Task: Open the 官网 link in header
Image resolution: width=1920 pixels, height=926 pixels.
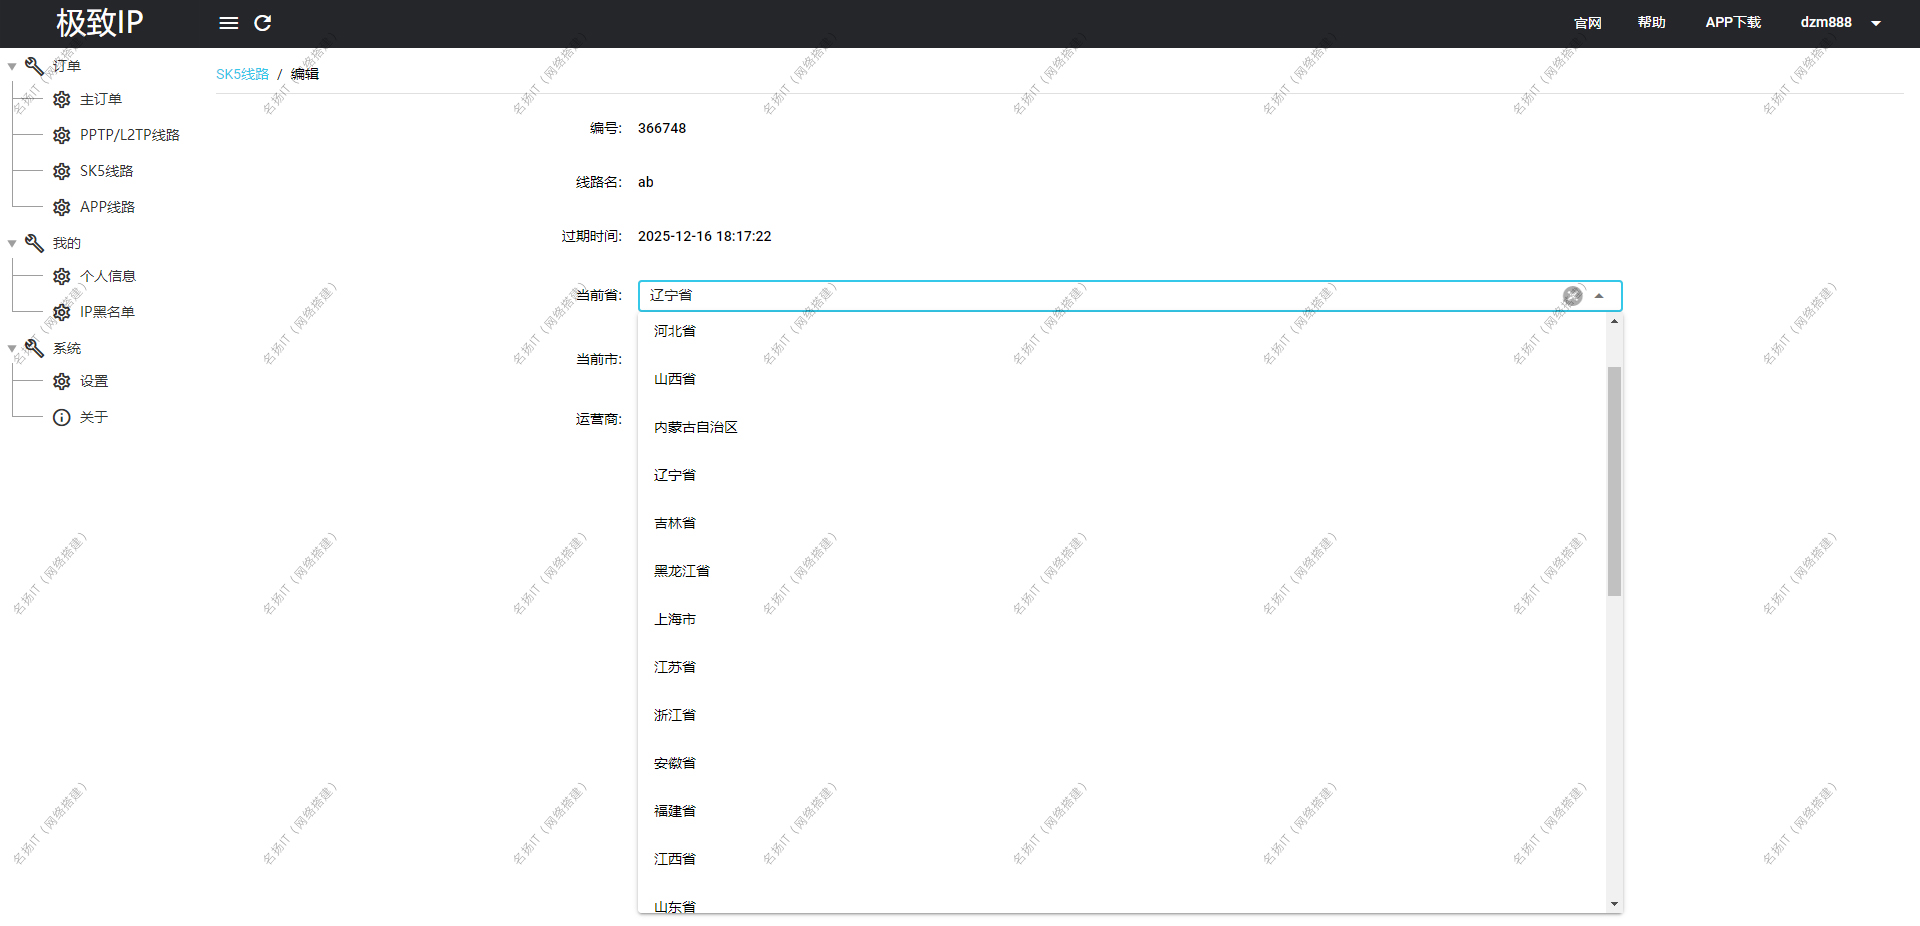Action: [1587, 23]
